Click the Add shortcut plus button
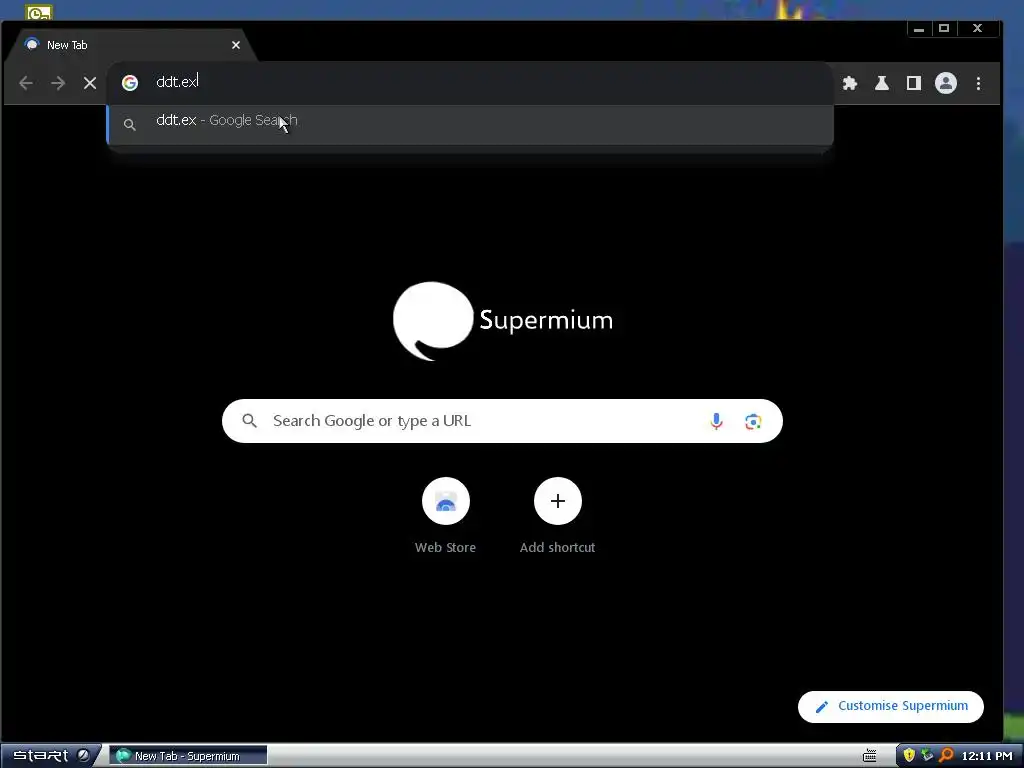 point(558,501)
